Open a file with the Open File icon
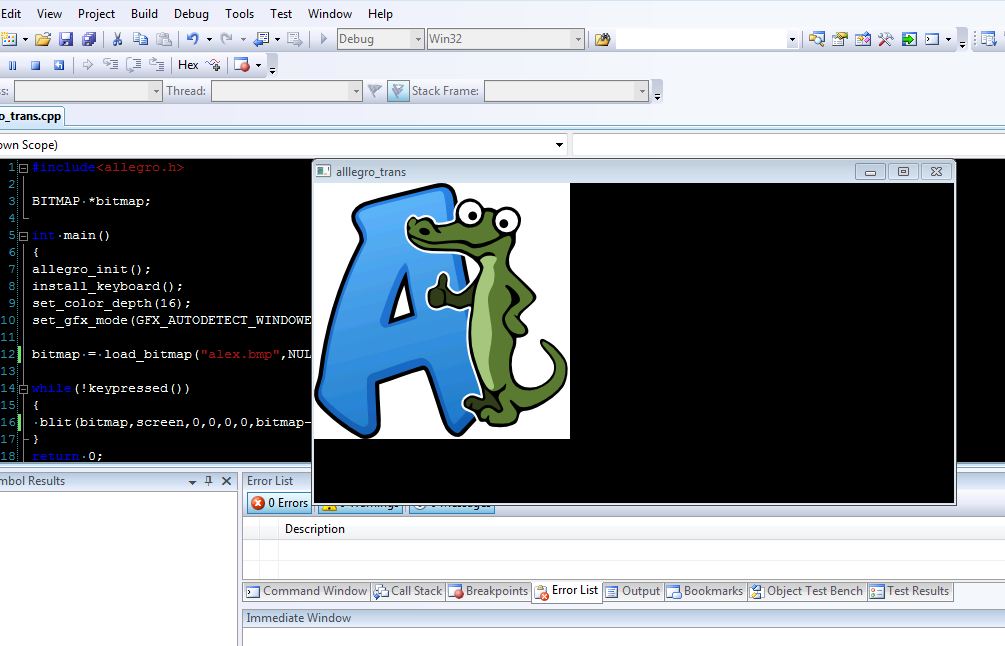This screenshot has height=646, width=1005. pyautogui.click(x=42, y=38)
